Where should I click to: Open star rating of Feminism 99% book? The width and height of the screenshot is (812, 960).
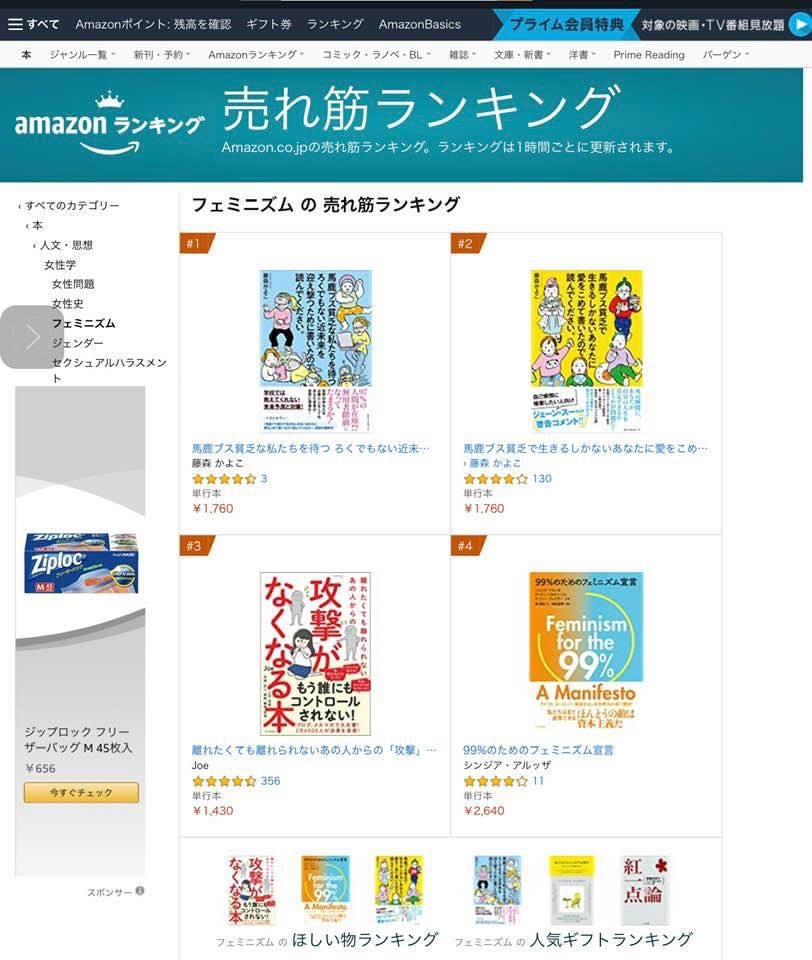point(495,781)
